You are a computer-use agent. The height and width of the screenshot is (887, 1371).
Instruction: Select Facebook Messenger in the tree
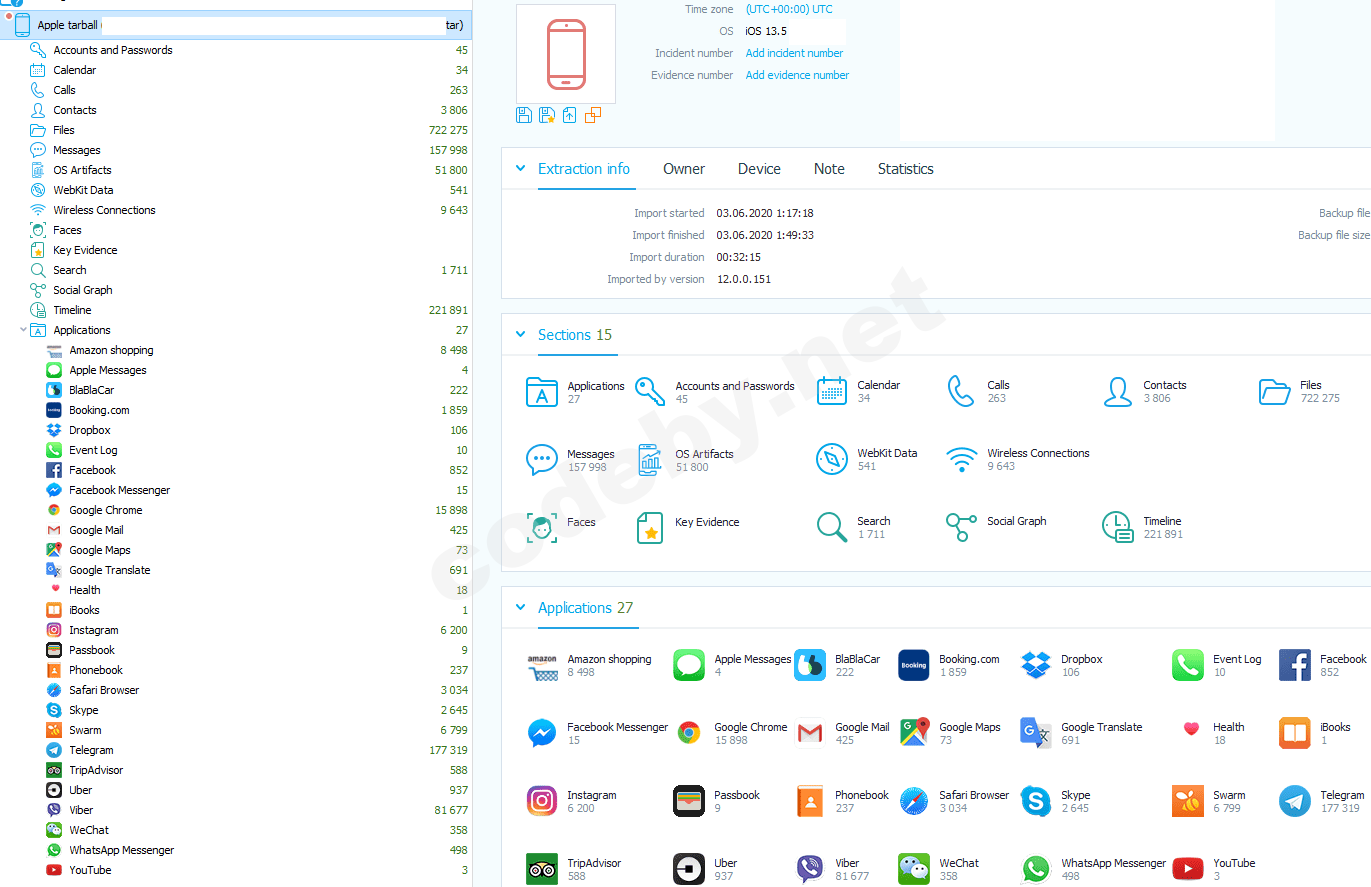236,490
